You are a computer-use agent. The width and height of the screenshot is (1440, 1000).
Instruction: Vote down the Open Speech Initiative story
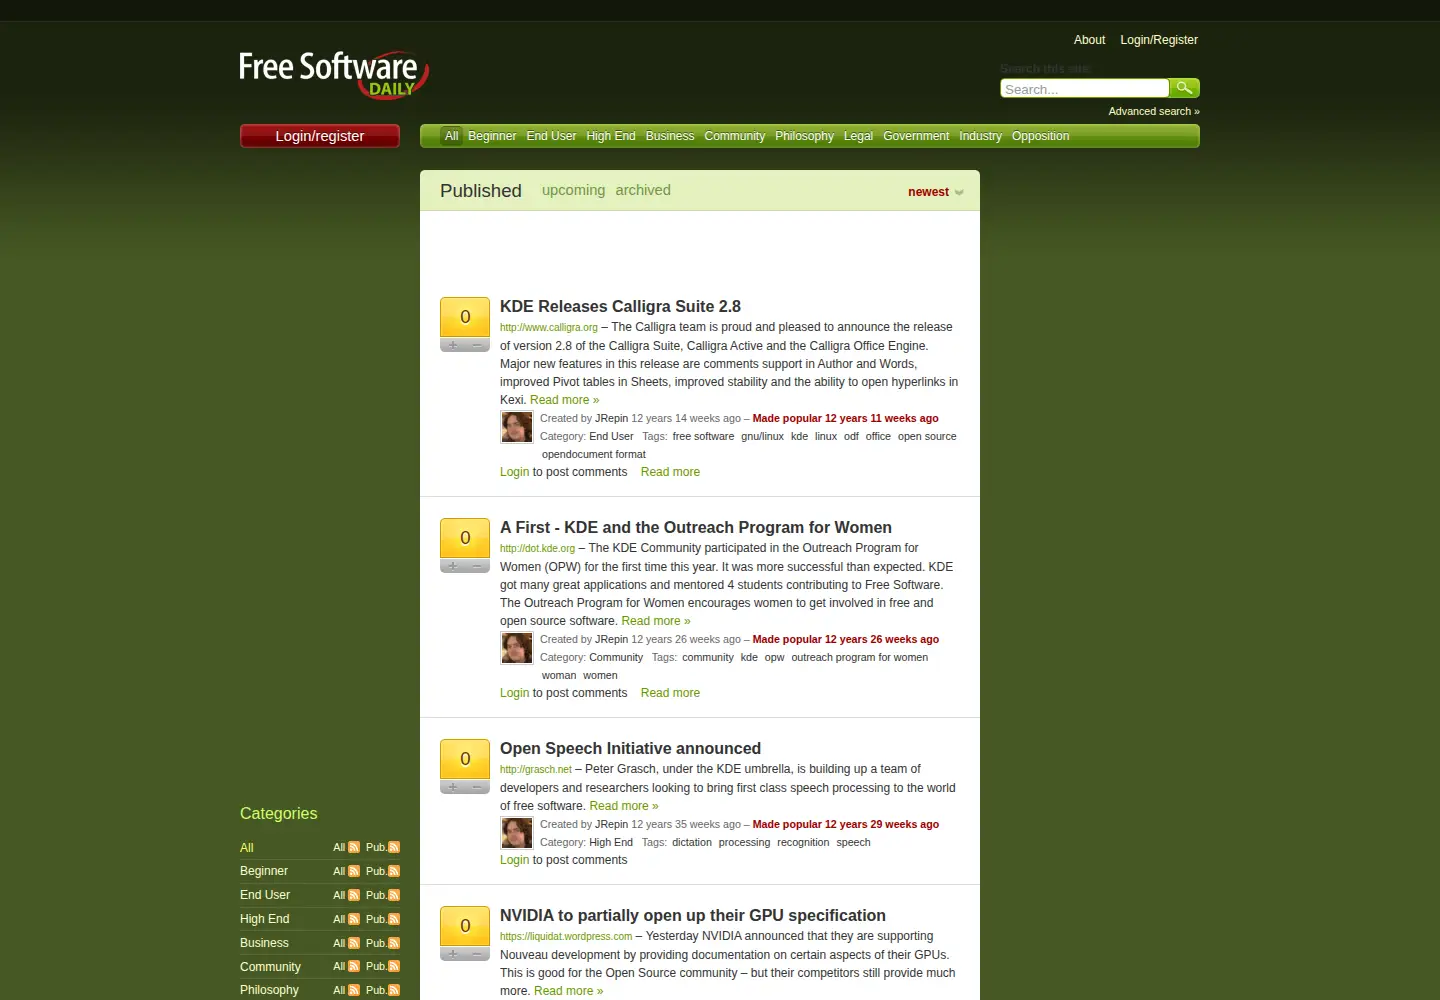(477, 787)
